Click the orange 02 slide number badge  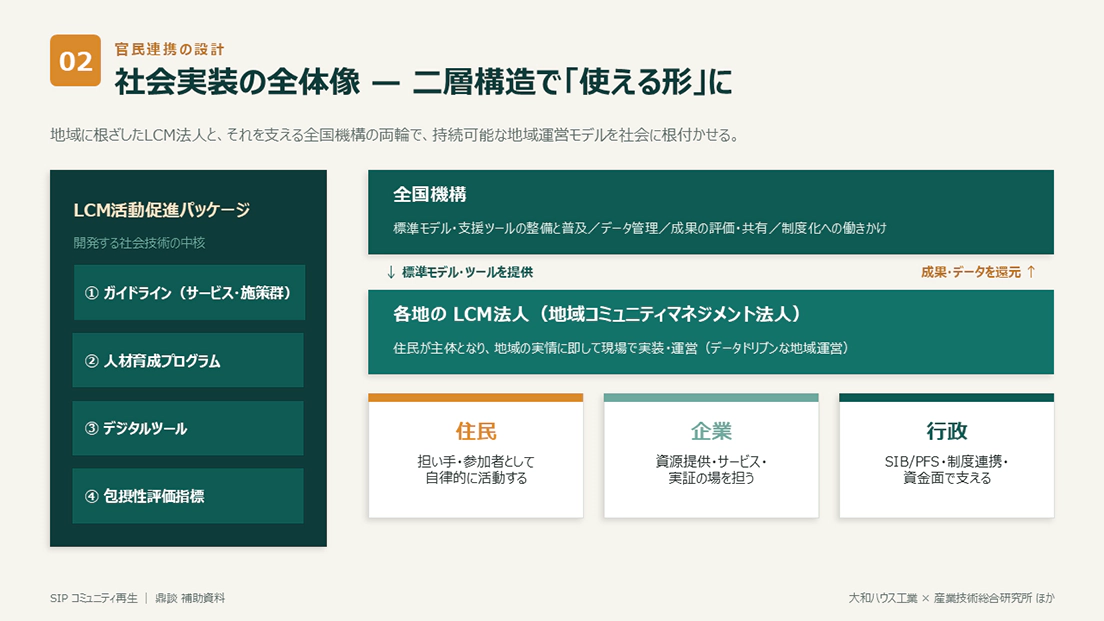point(75,61)
